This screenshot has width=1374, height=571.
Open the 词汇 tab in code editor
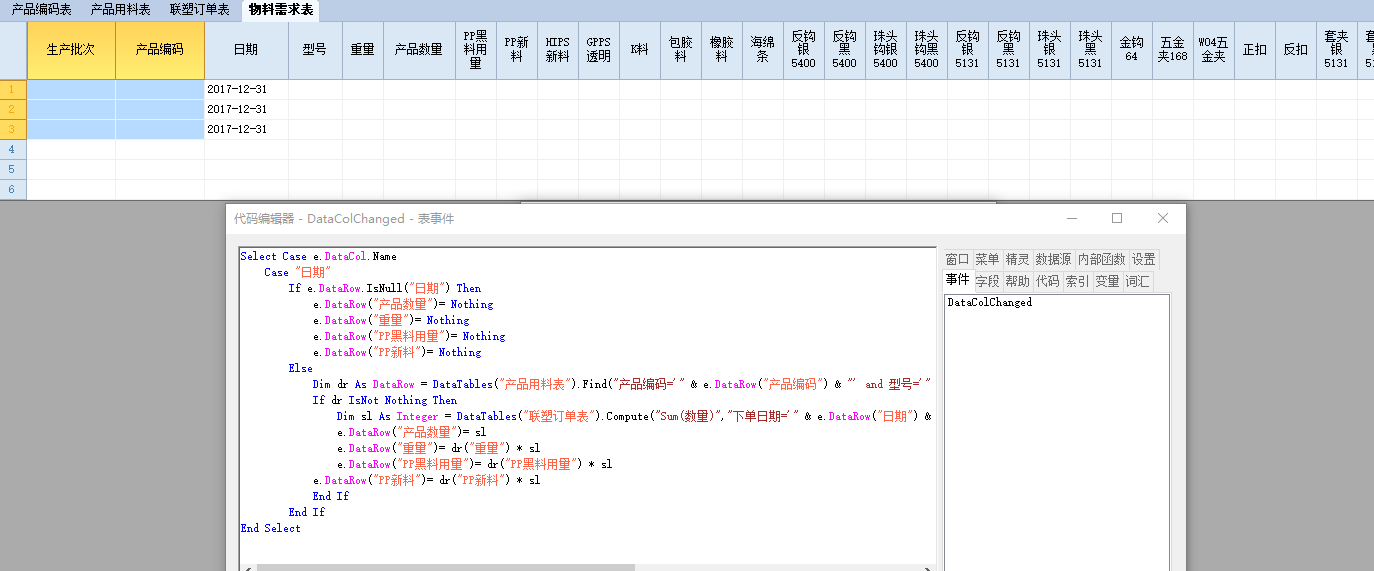1137,282
